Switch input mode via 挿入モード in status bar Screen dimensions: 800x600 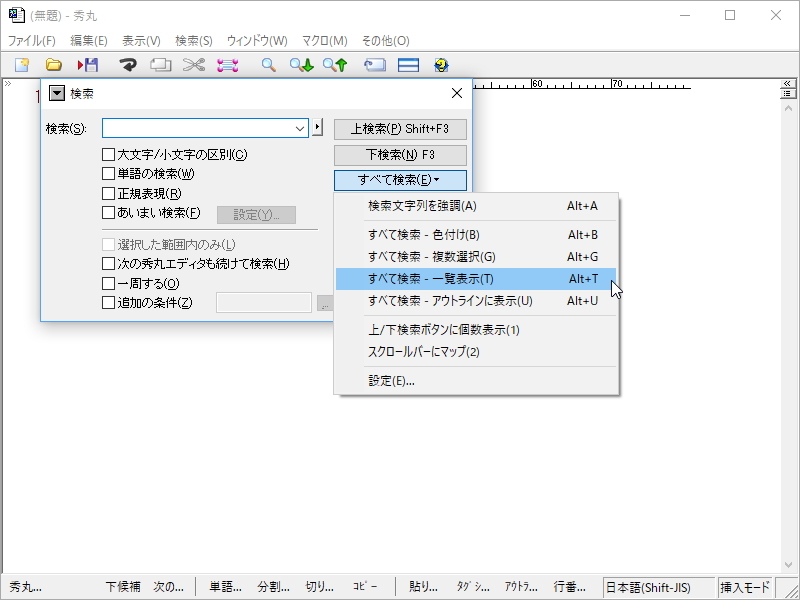[x=745, y=587]
